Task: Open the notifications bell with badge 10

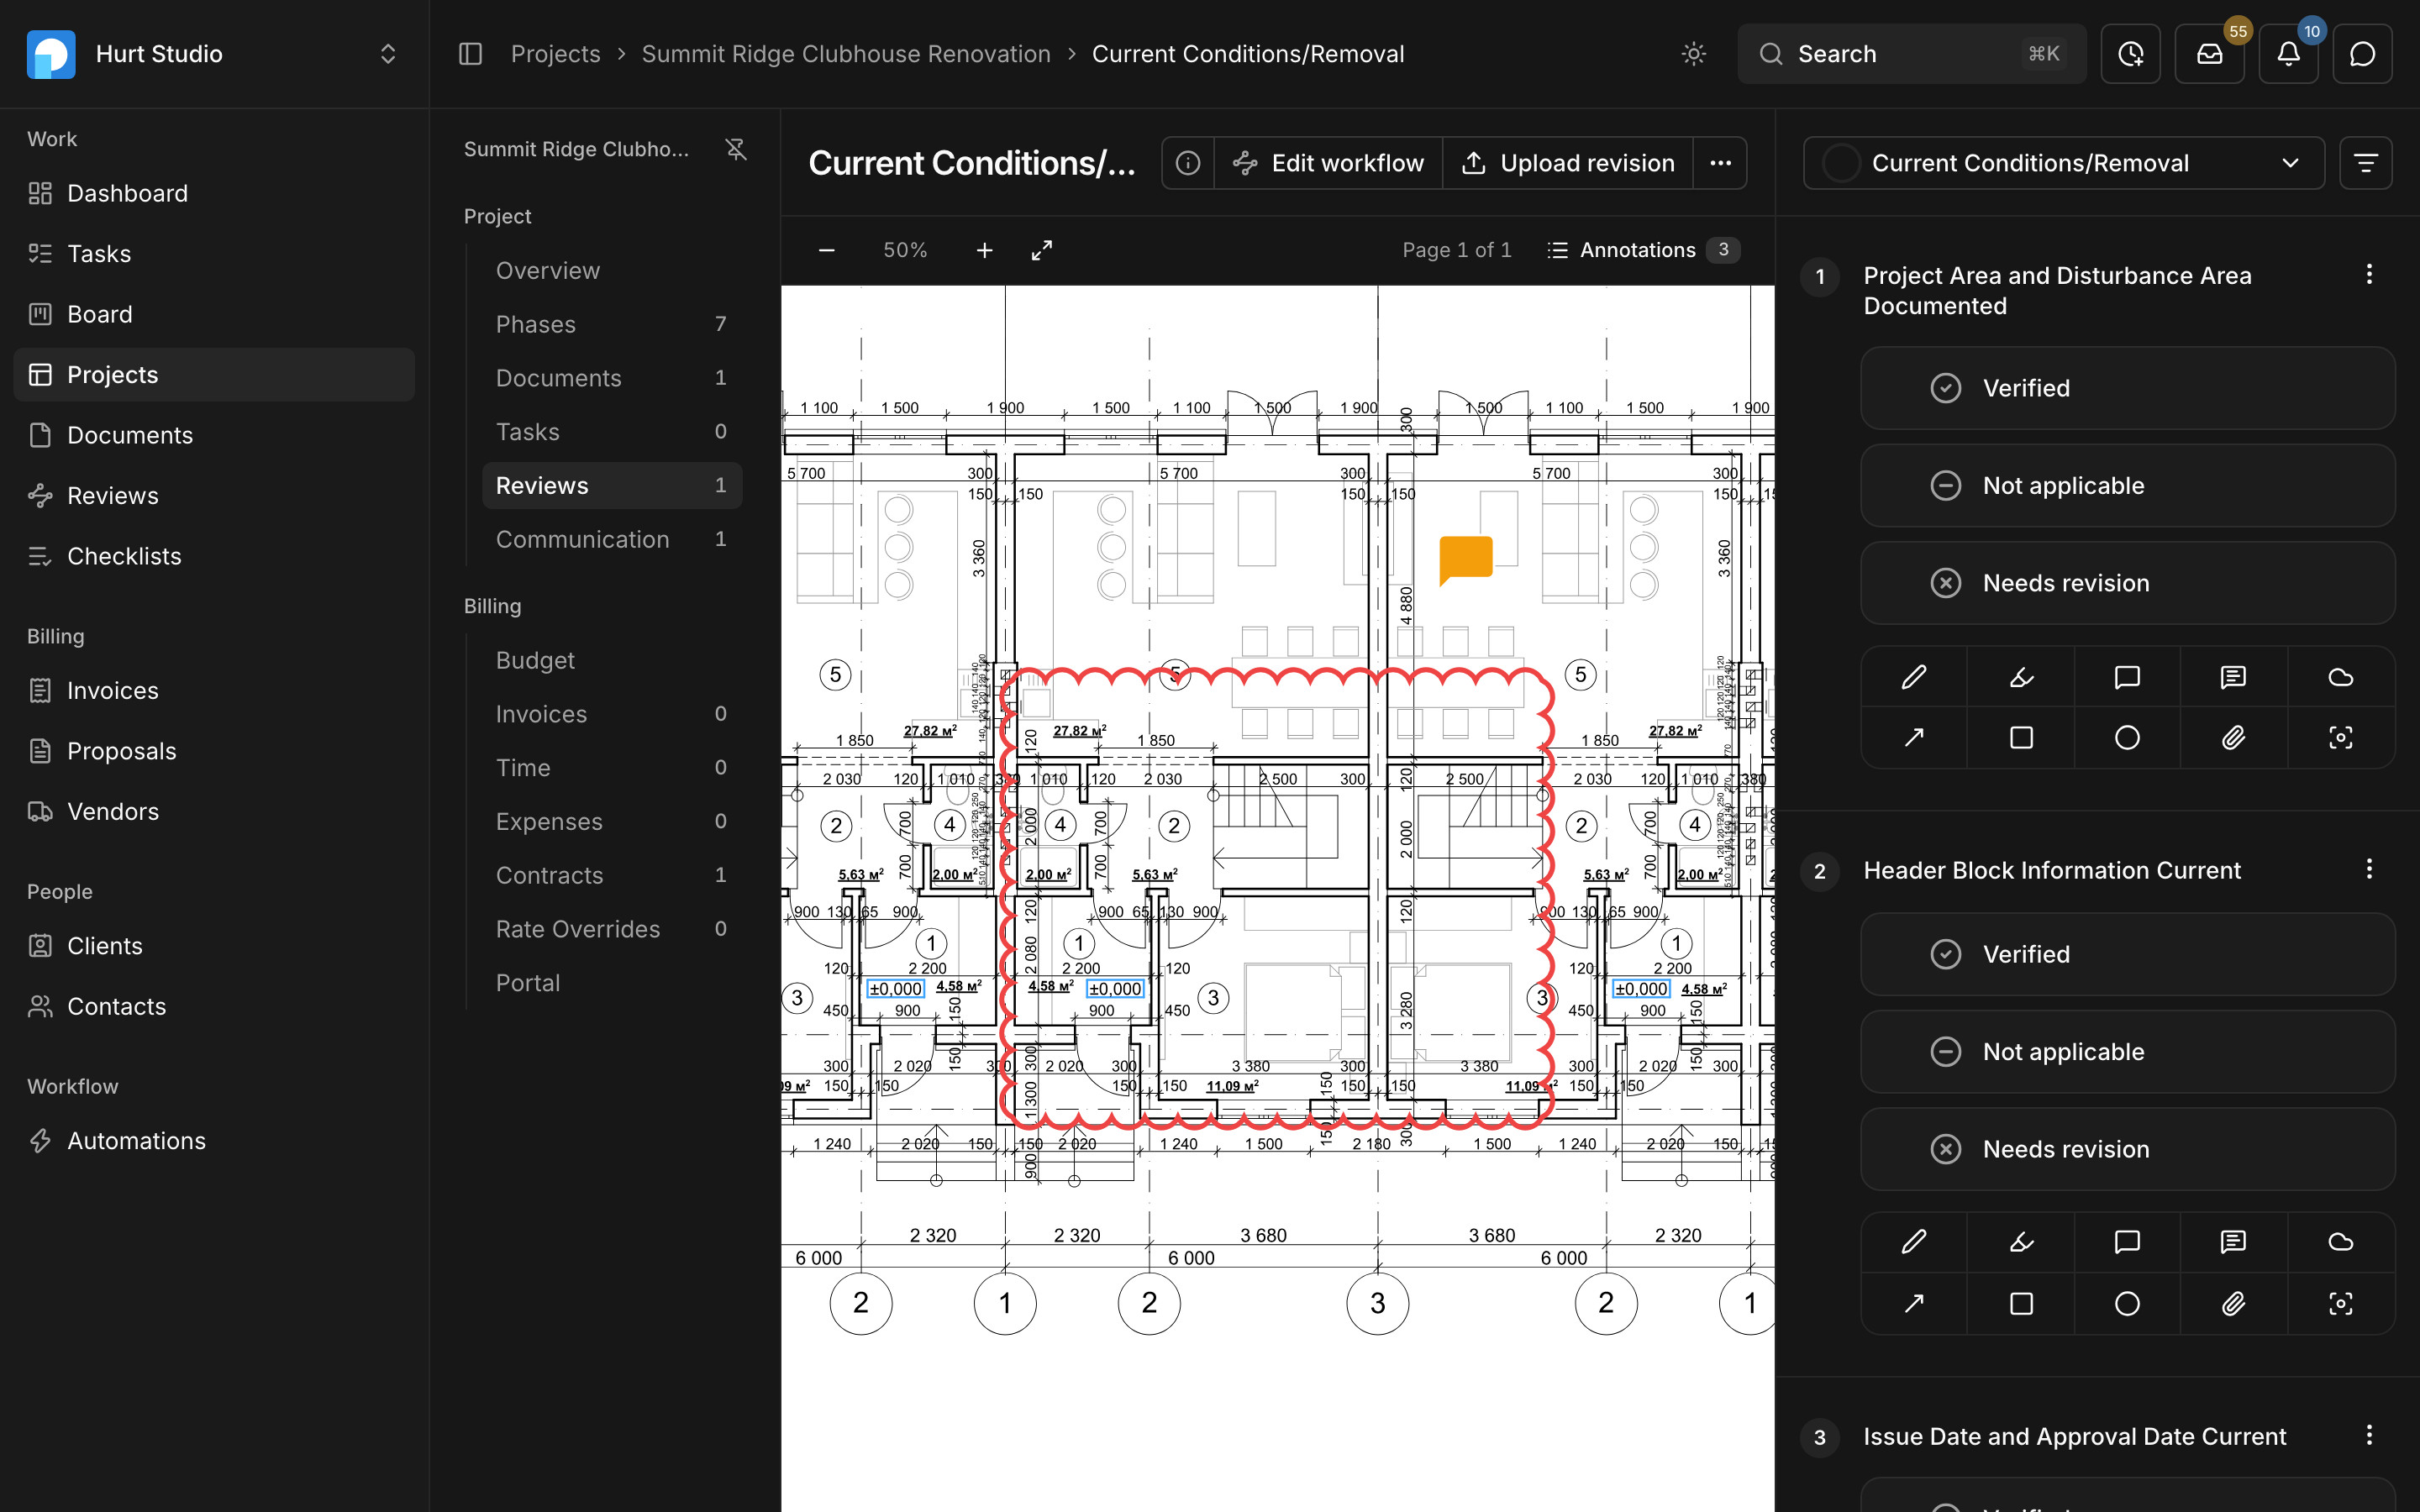Action: (x=2288, y=54)
